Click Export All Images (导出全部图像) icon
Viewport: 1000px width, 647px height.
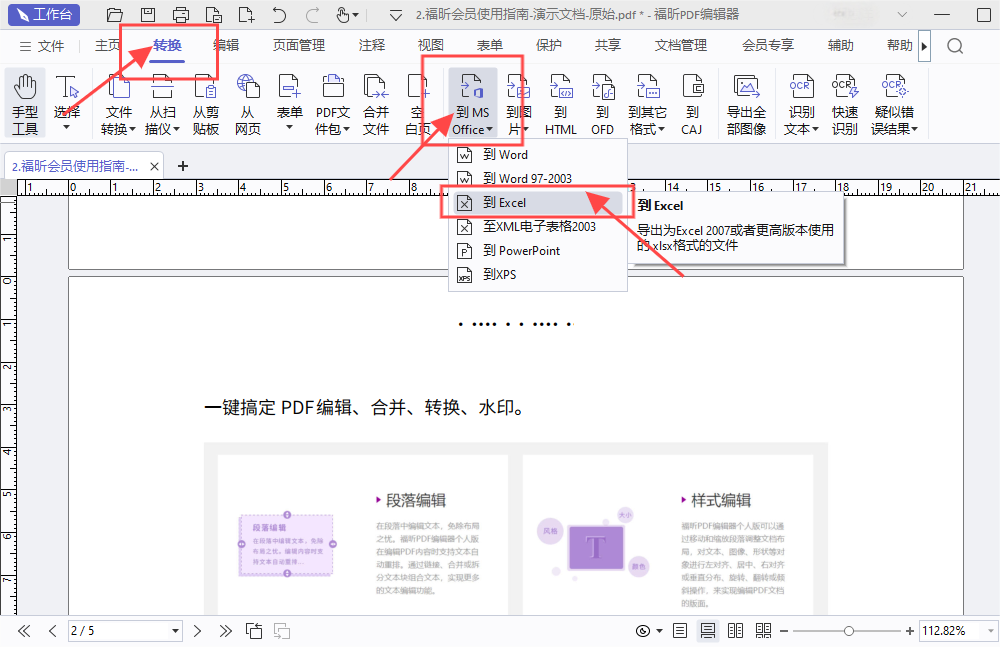click(x=746, y=103)
